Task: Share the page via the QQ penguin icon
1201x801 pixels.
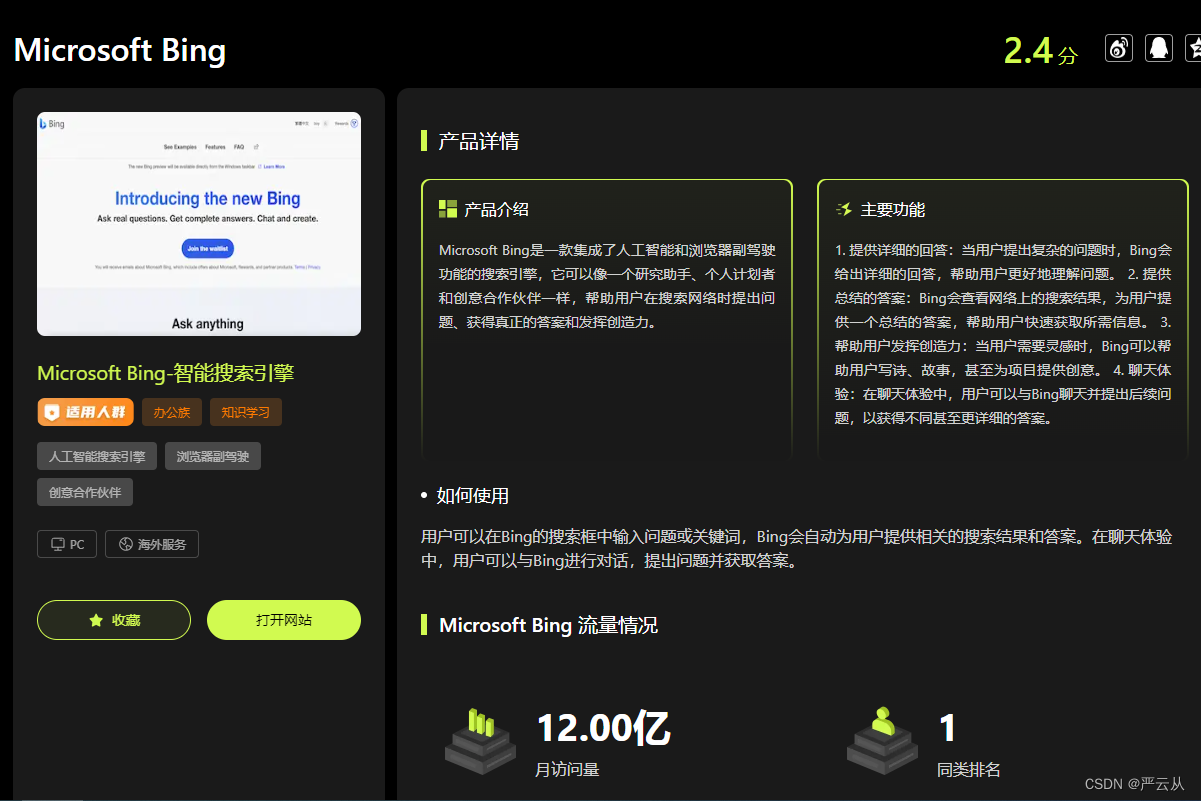Action: (x=1158, y=47)
